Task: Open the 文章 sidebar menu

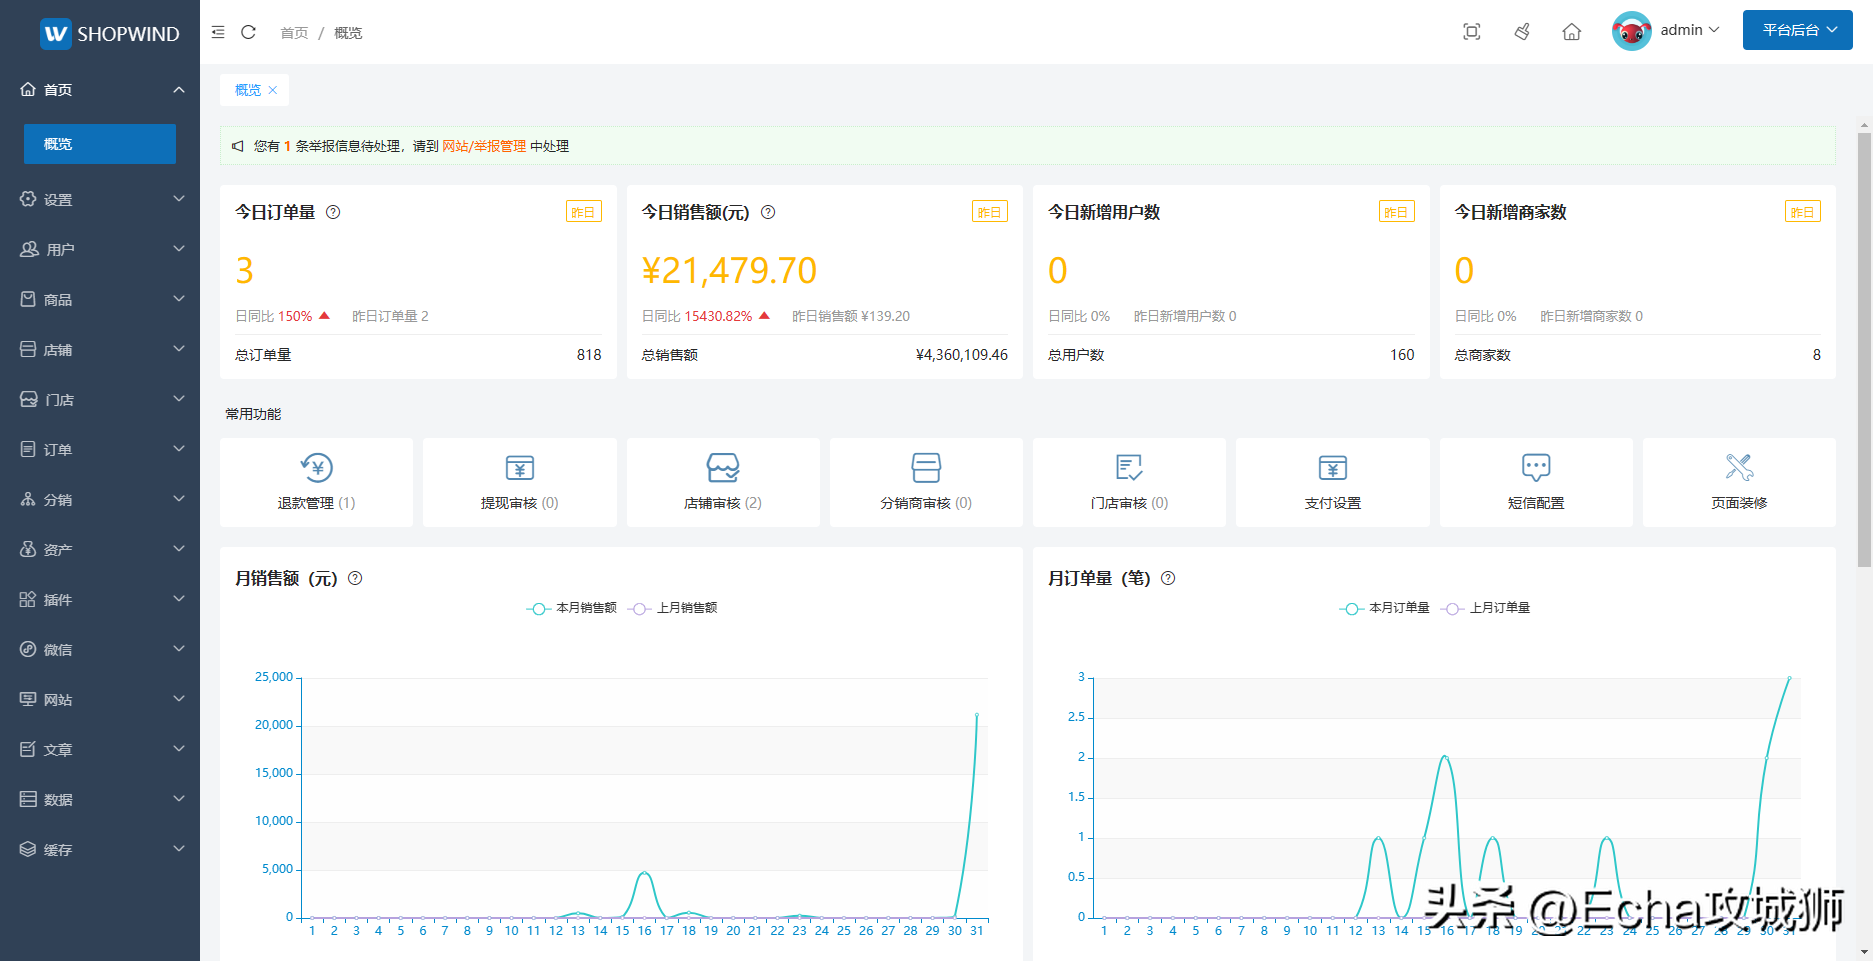Action: click(x=100, y=749)
